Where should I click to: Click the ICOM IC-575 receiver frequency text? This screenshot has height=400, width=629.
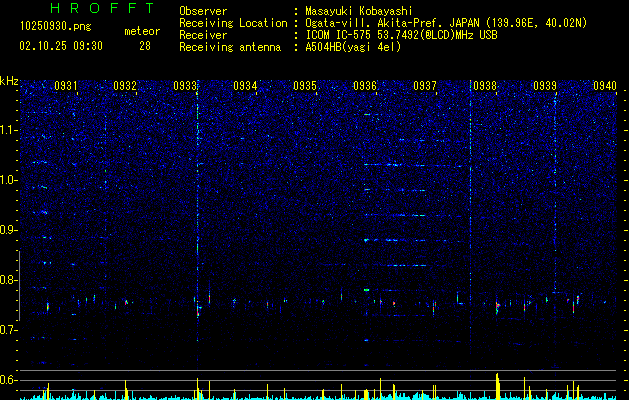(x=401, y=35)
